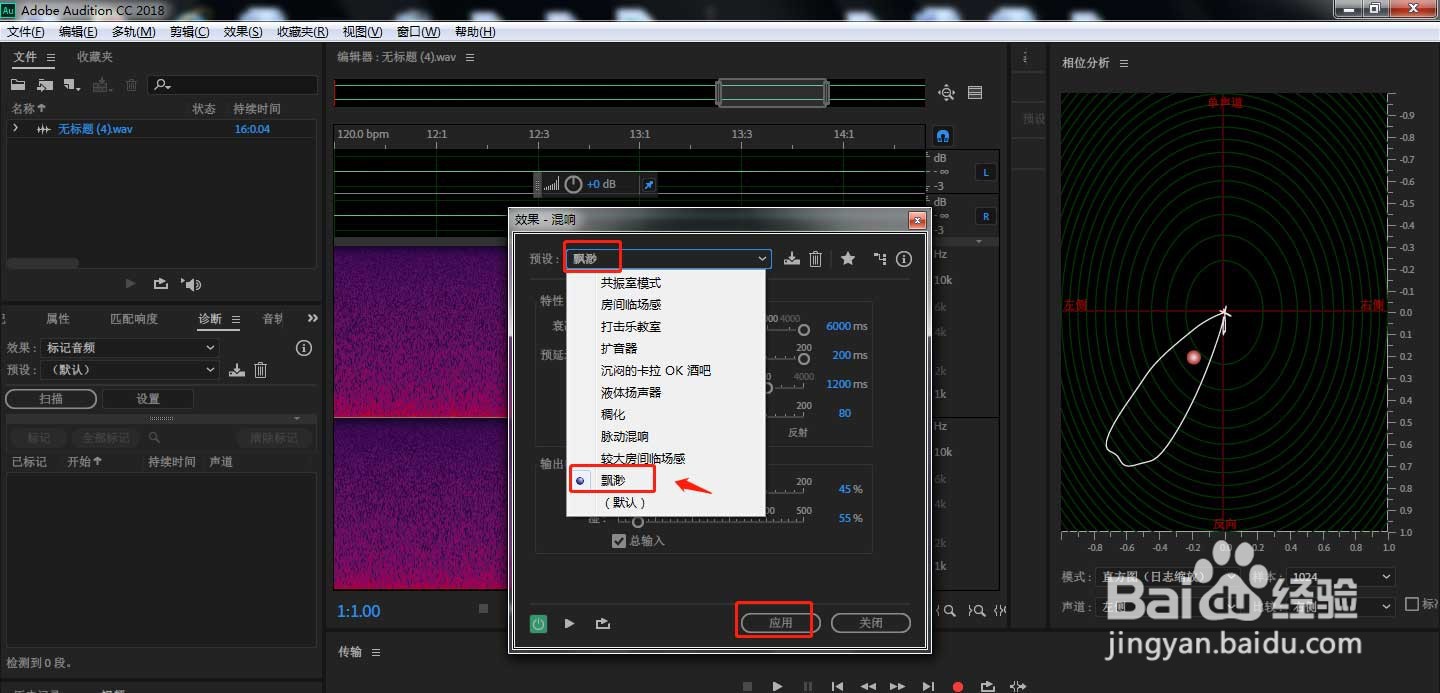Click the 应用 button
This screenshot has height=693, width=1440.
click(780, 623)
